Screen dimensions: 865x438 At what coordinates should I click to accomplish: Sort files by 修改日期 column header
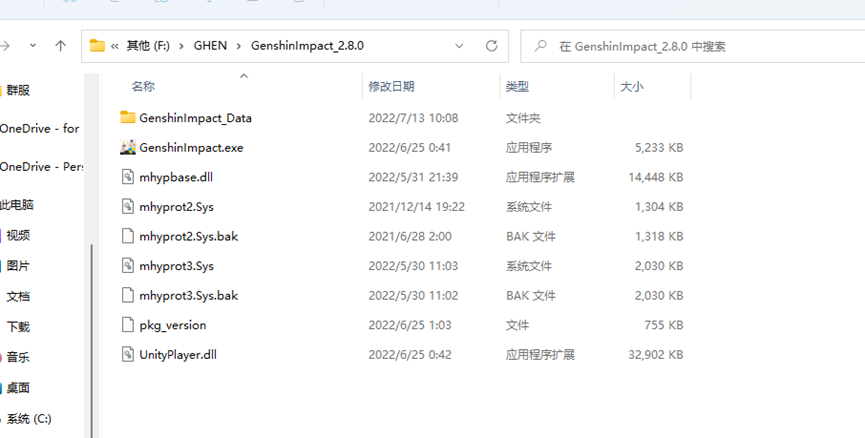point(391,86)
